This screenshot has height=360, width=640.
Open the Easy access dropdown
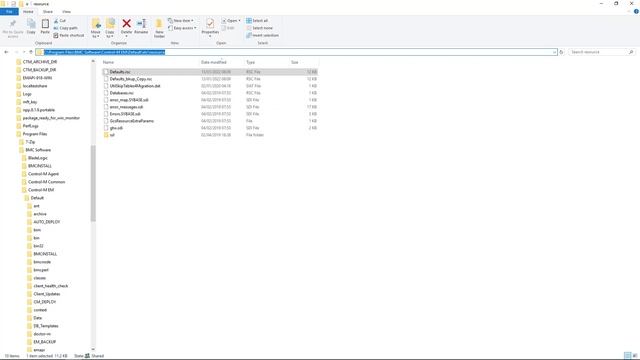182,28
